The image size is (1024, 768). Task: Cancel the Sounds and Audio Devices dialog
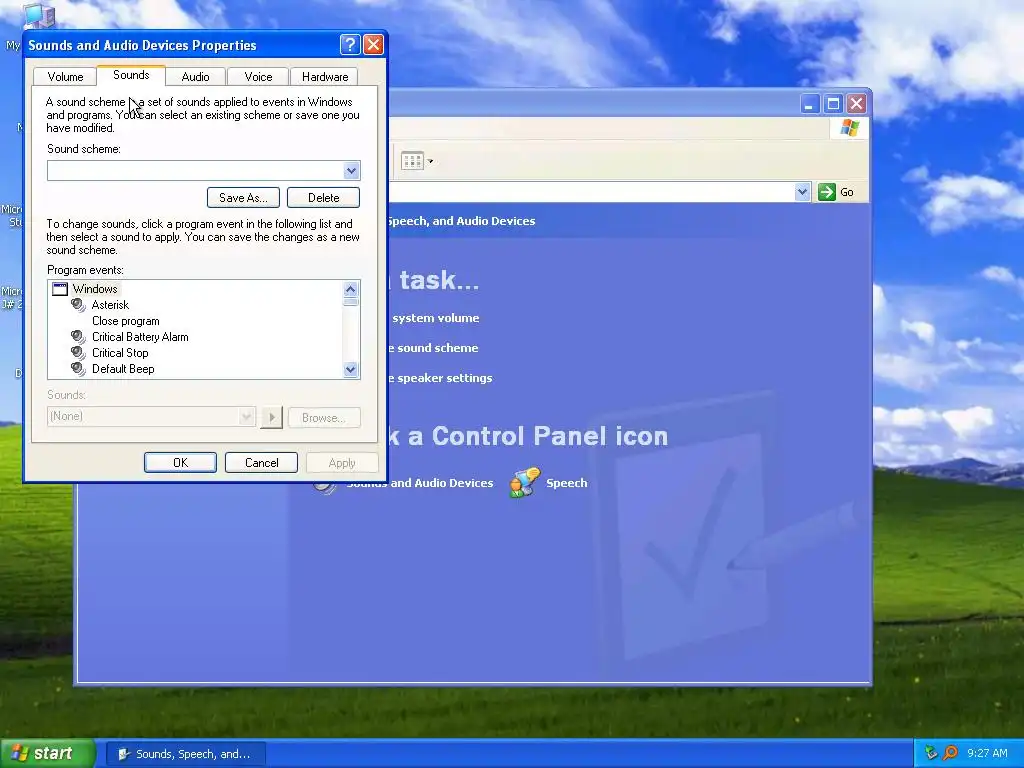261,462
